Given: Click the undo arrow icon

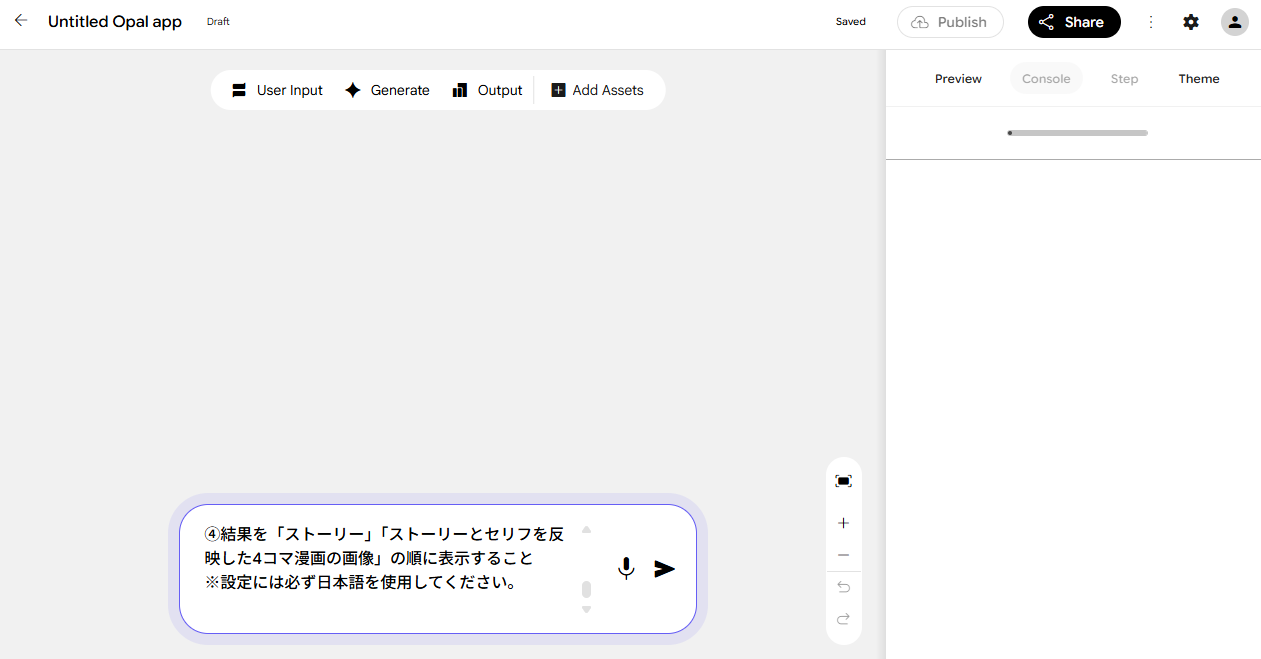Looking at the screenshot, I should [x=843, y=587].
